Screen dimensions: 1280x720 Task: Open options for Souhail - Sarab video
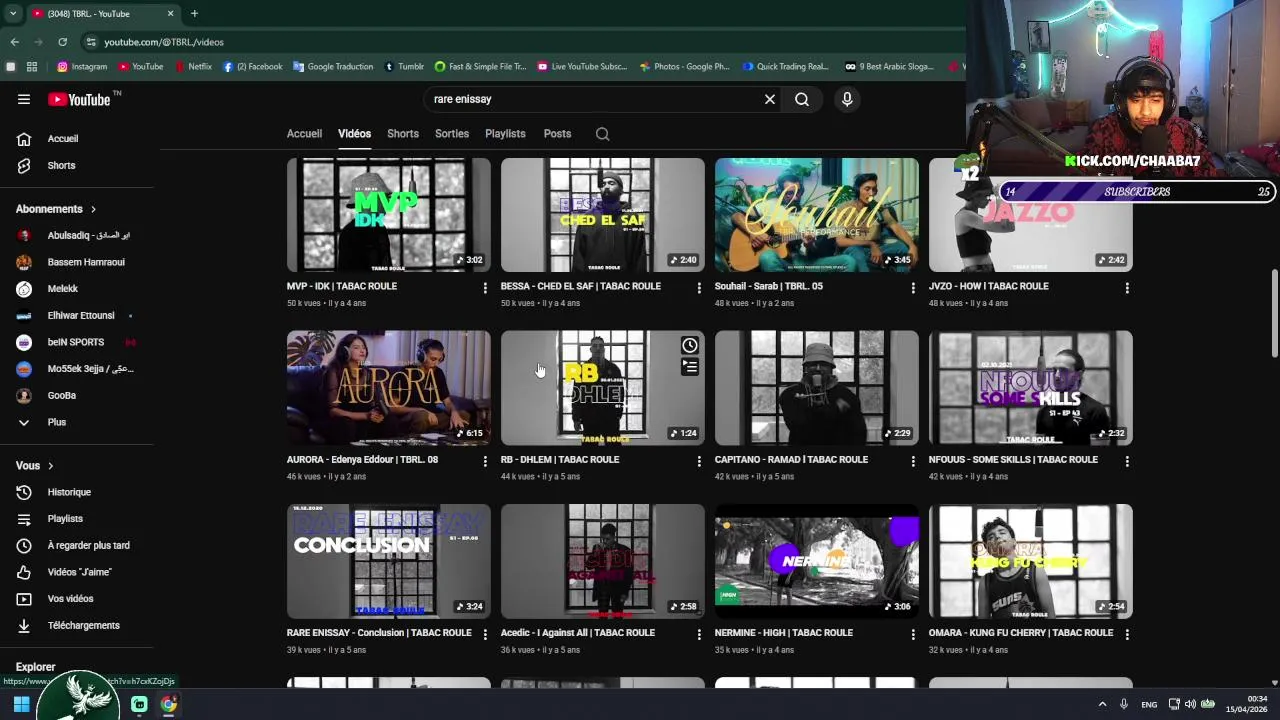click(x=913, y=288)
